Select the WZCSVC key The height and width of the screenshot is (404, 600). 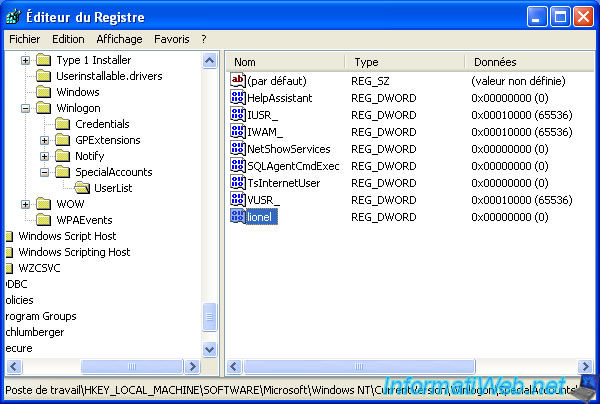coord(39,269)
